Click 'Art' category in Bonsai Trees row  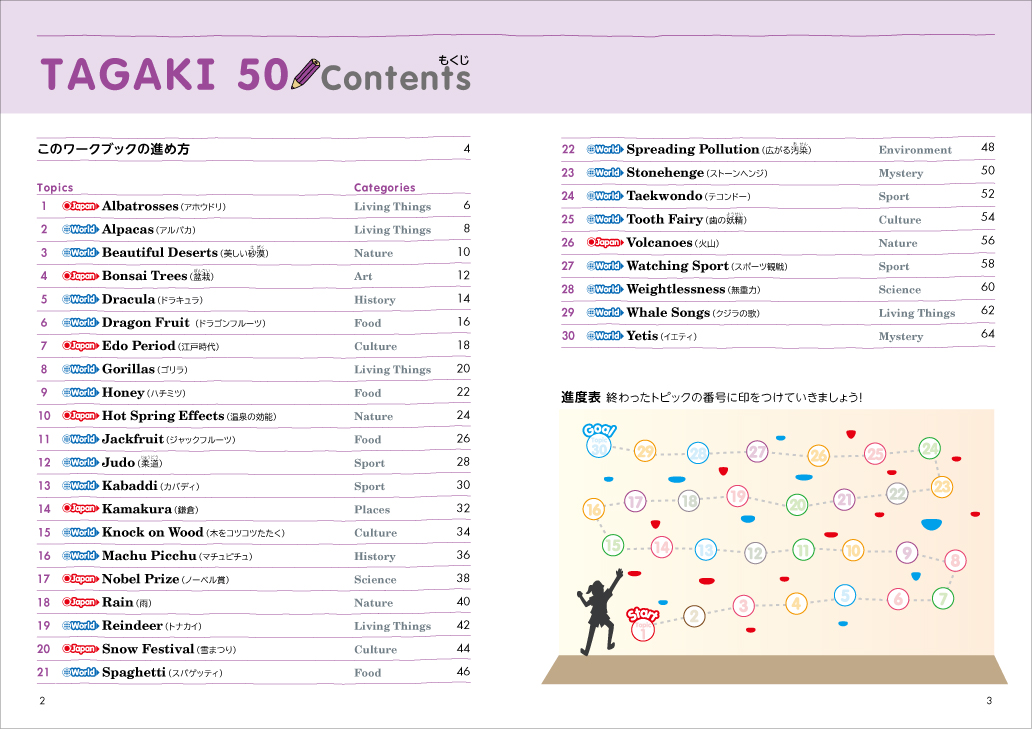pos(363,276)
